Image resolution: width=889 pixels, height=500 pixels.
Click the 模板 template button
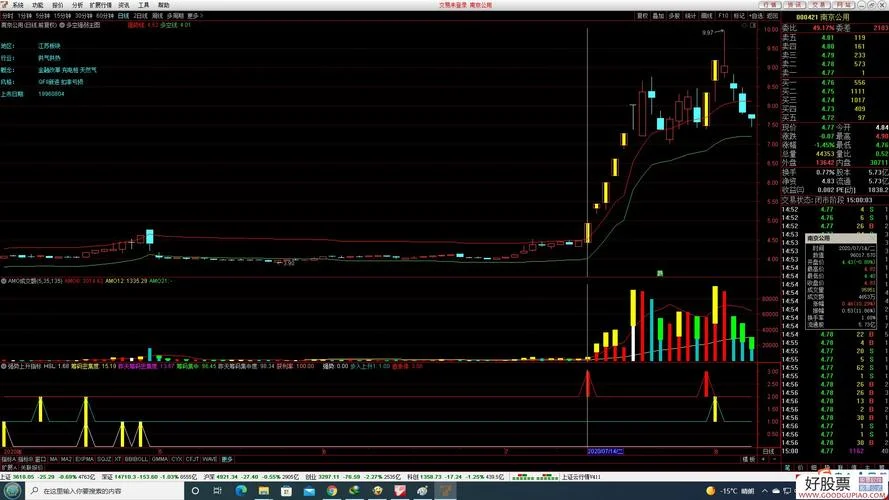pos(748,459)
